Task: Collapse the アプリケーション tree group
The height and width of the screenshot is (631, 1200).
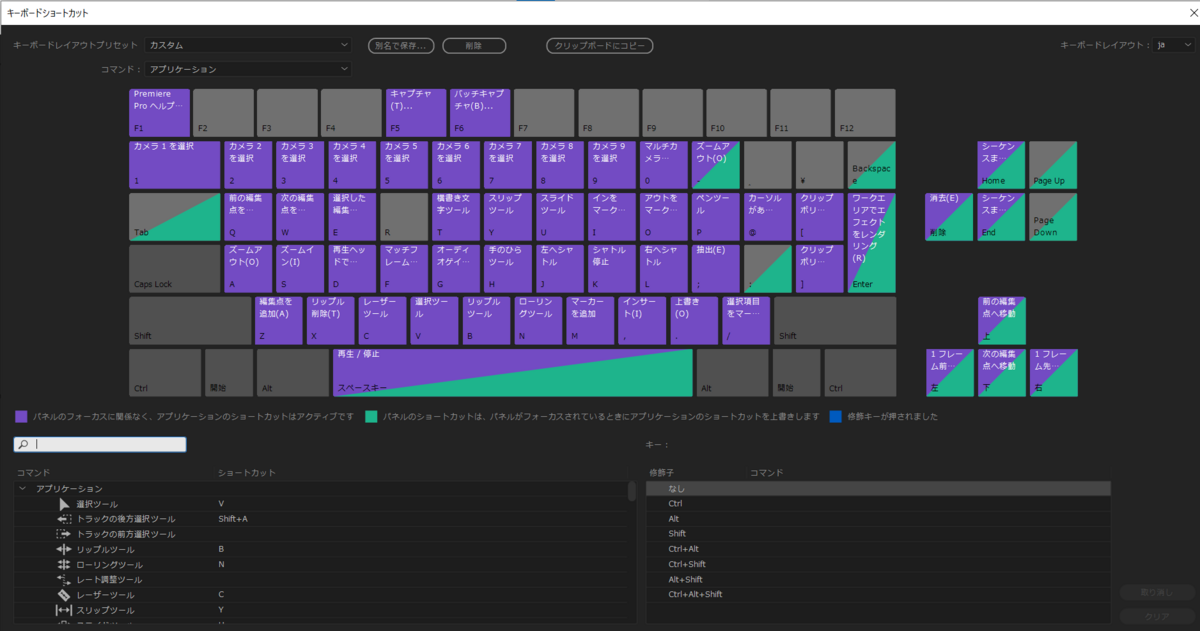Action: [x=22, y=488]
